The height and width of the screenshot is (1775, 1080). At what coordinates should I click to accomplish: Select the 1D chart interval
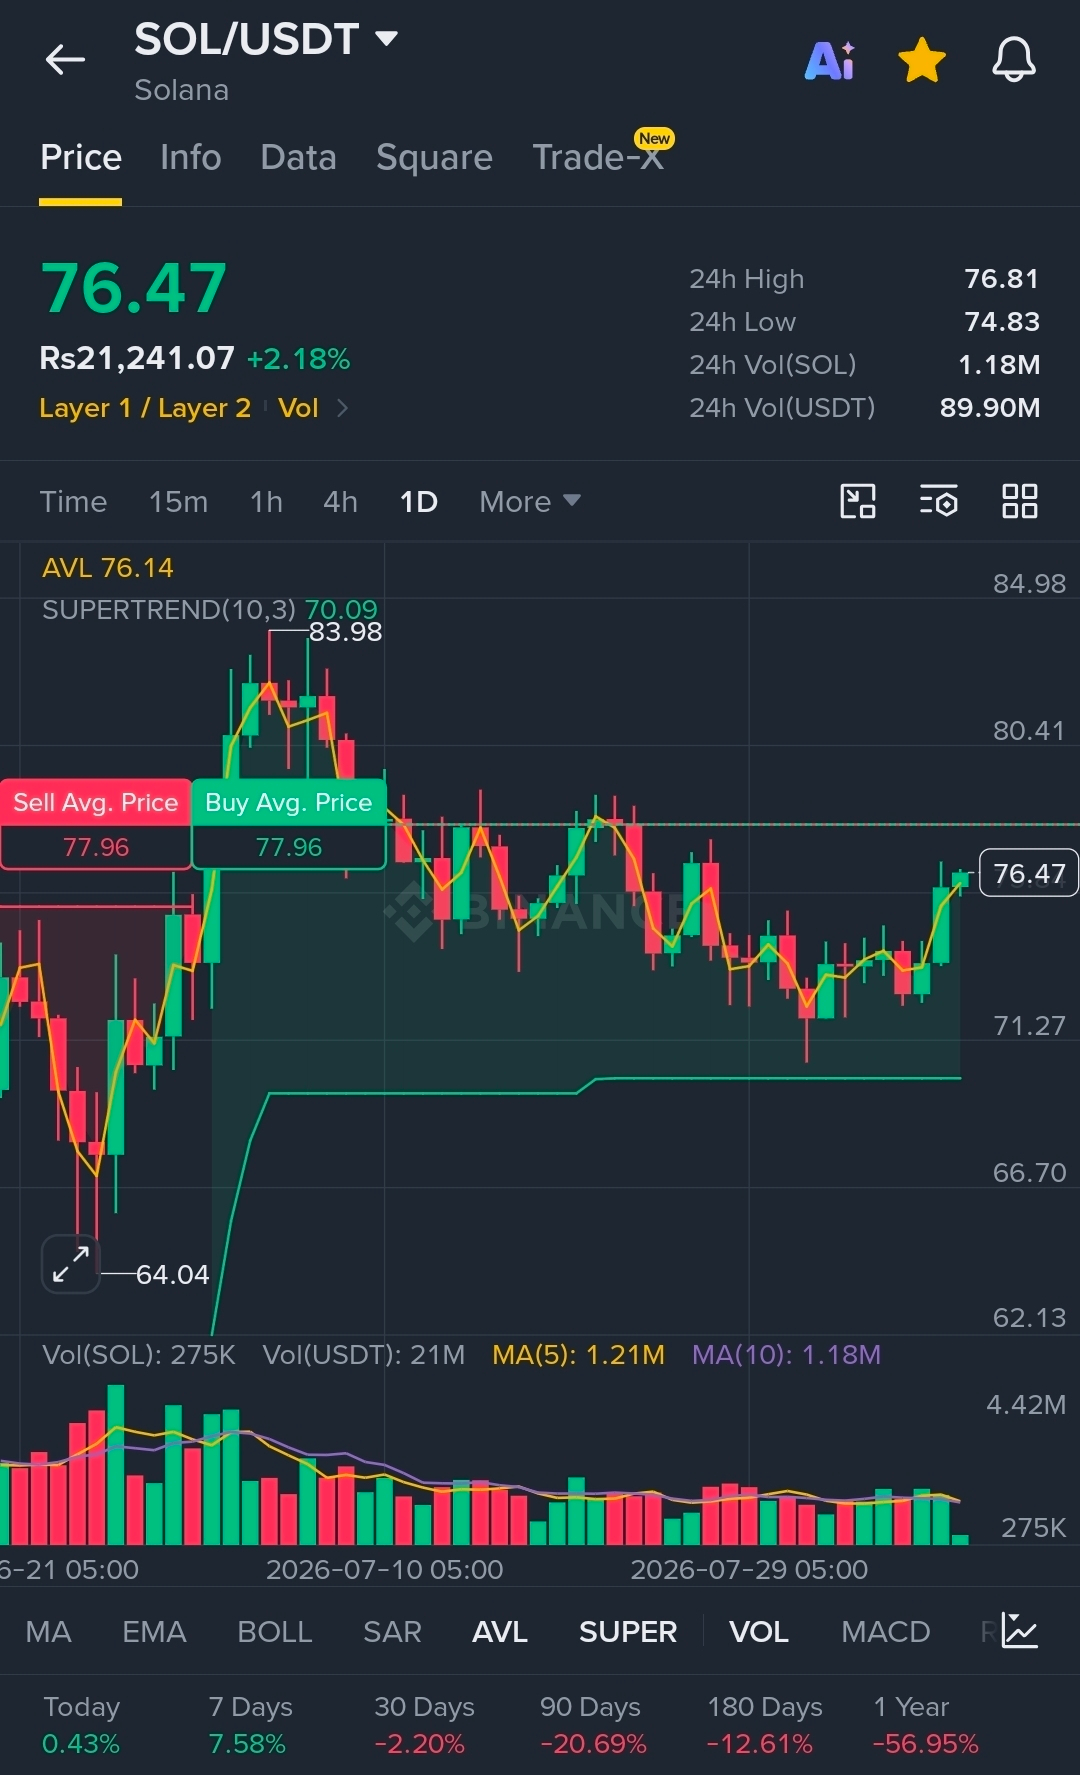(418, 502)
